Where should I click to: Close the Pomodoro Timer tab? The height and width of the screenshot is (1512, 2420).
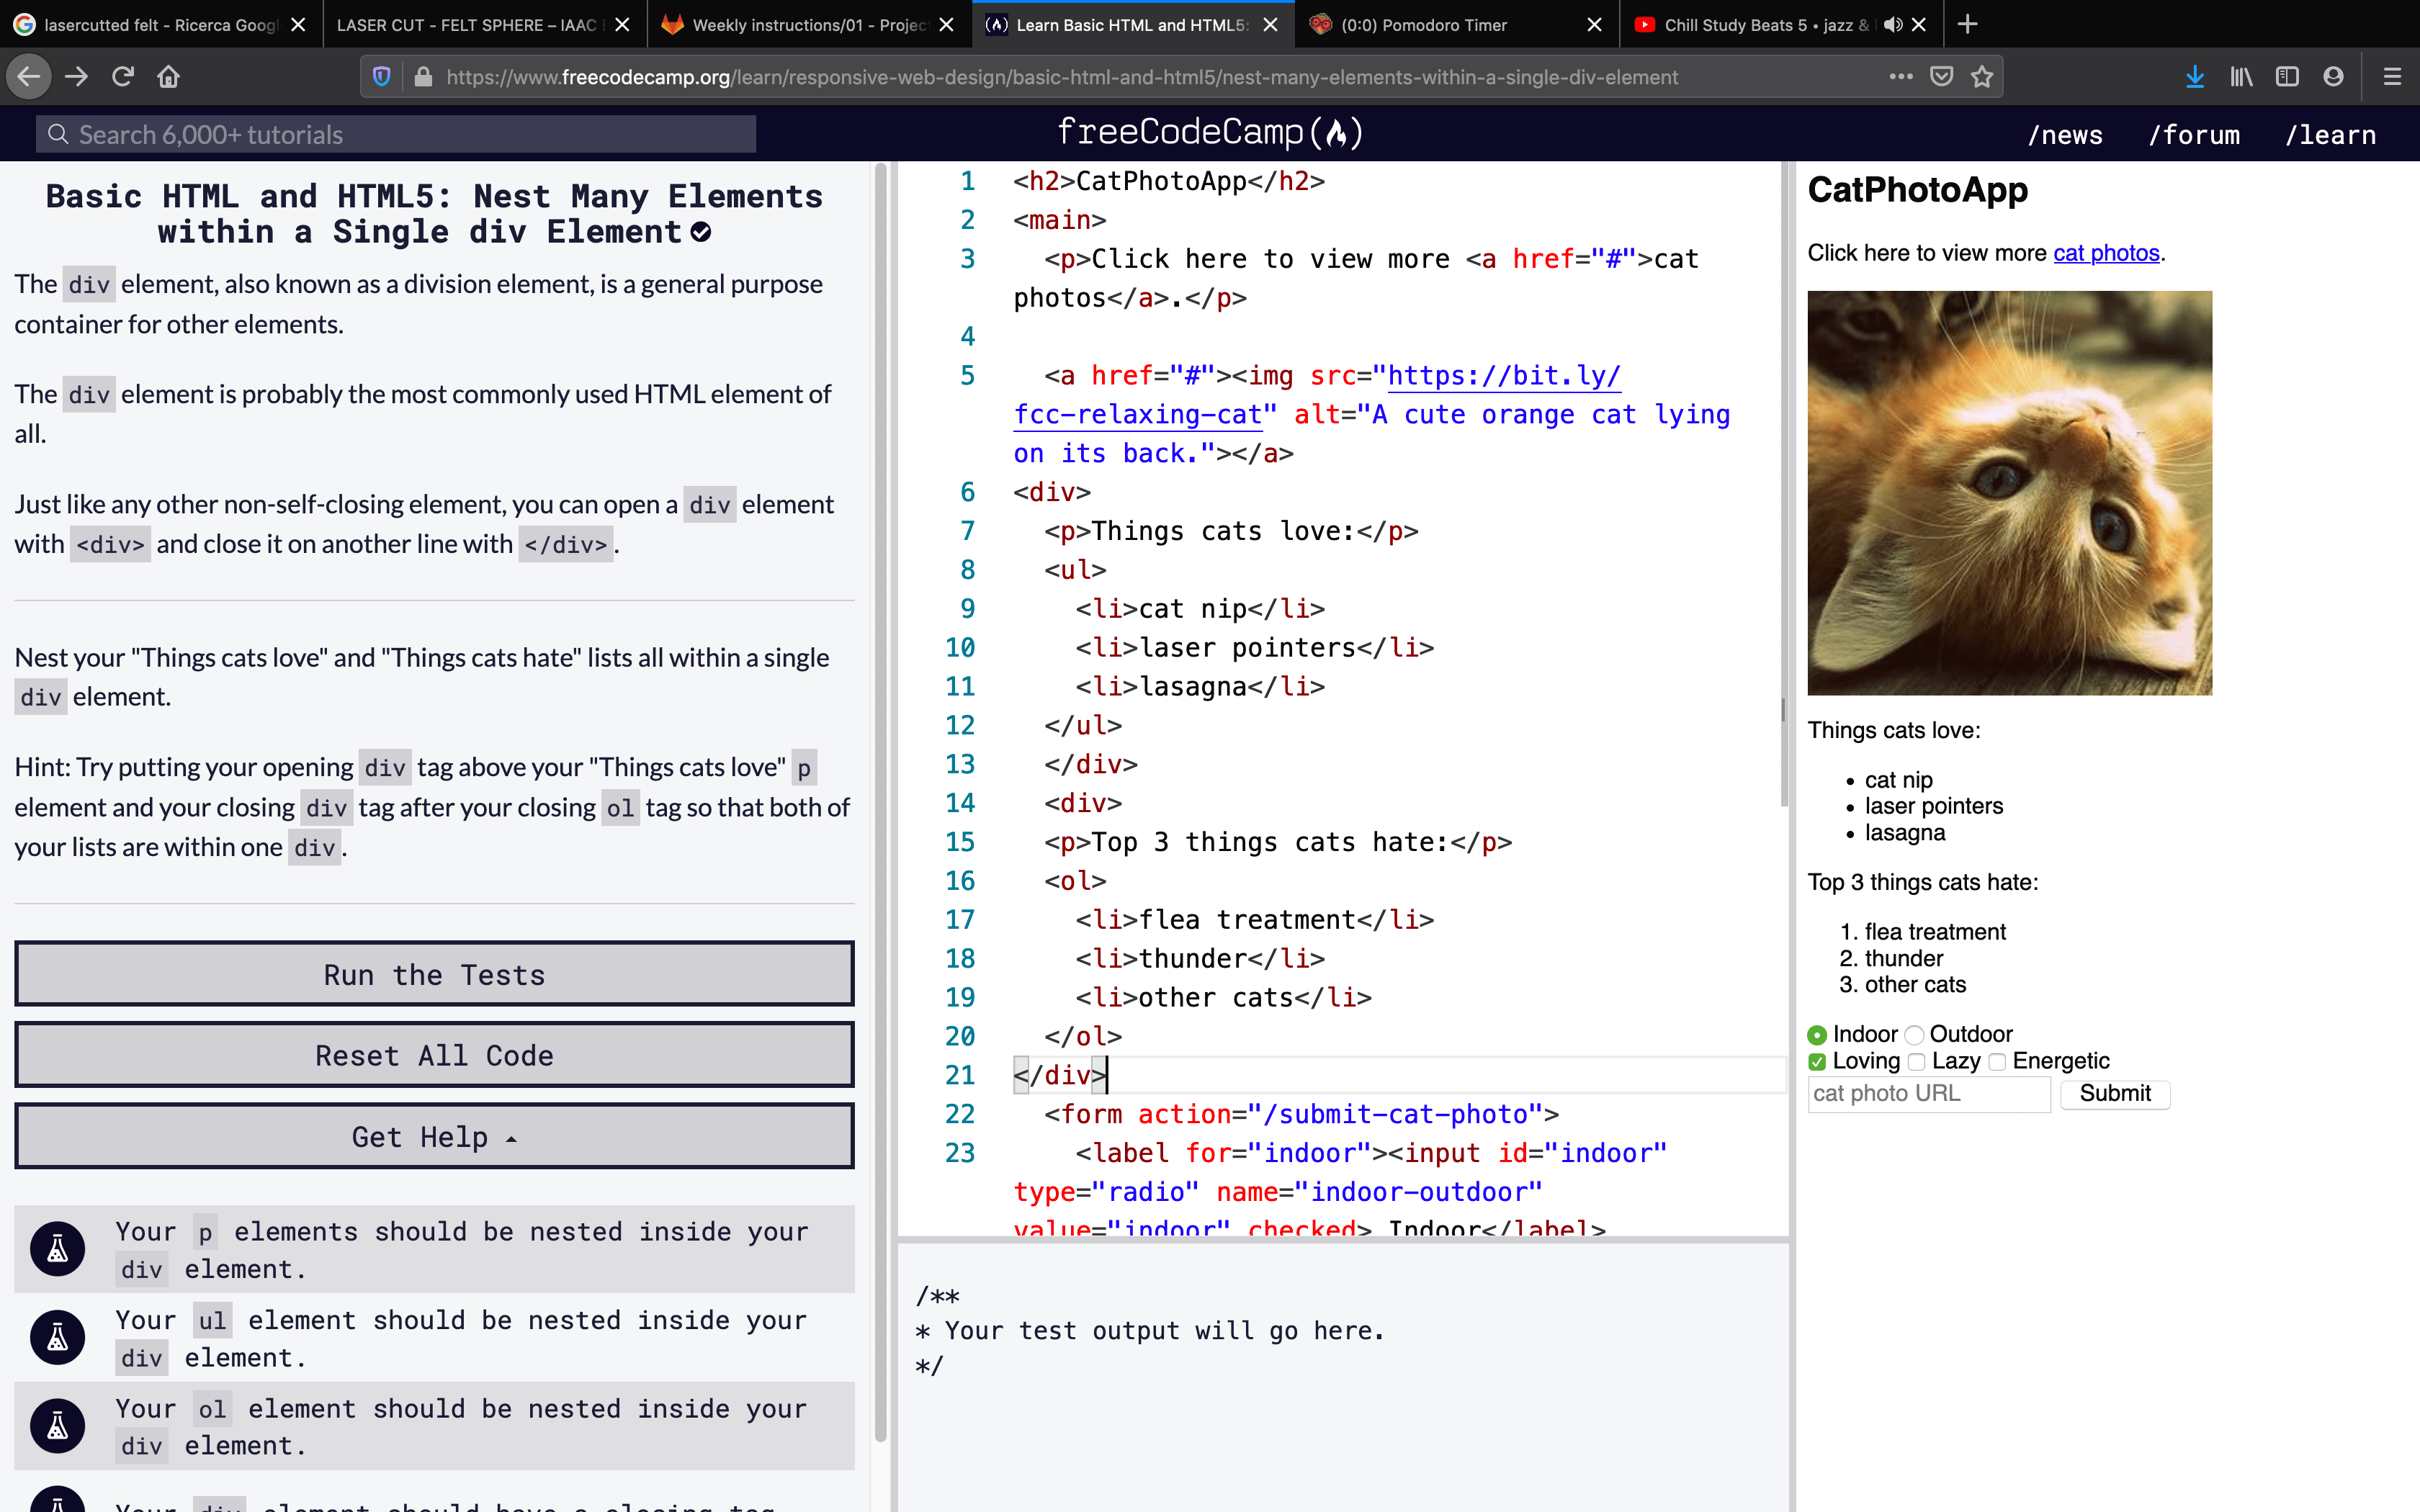click(1594, 25)
